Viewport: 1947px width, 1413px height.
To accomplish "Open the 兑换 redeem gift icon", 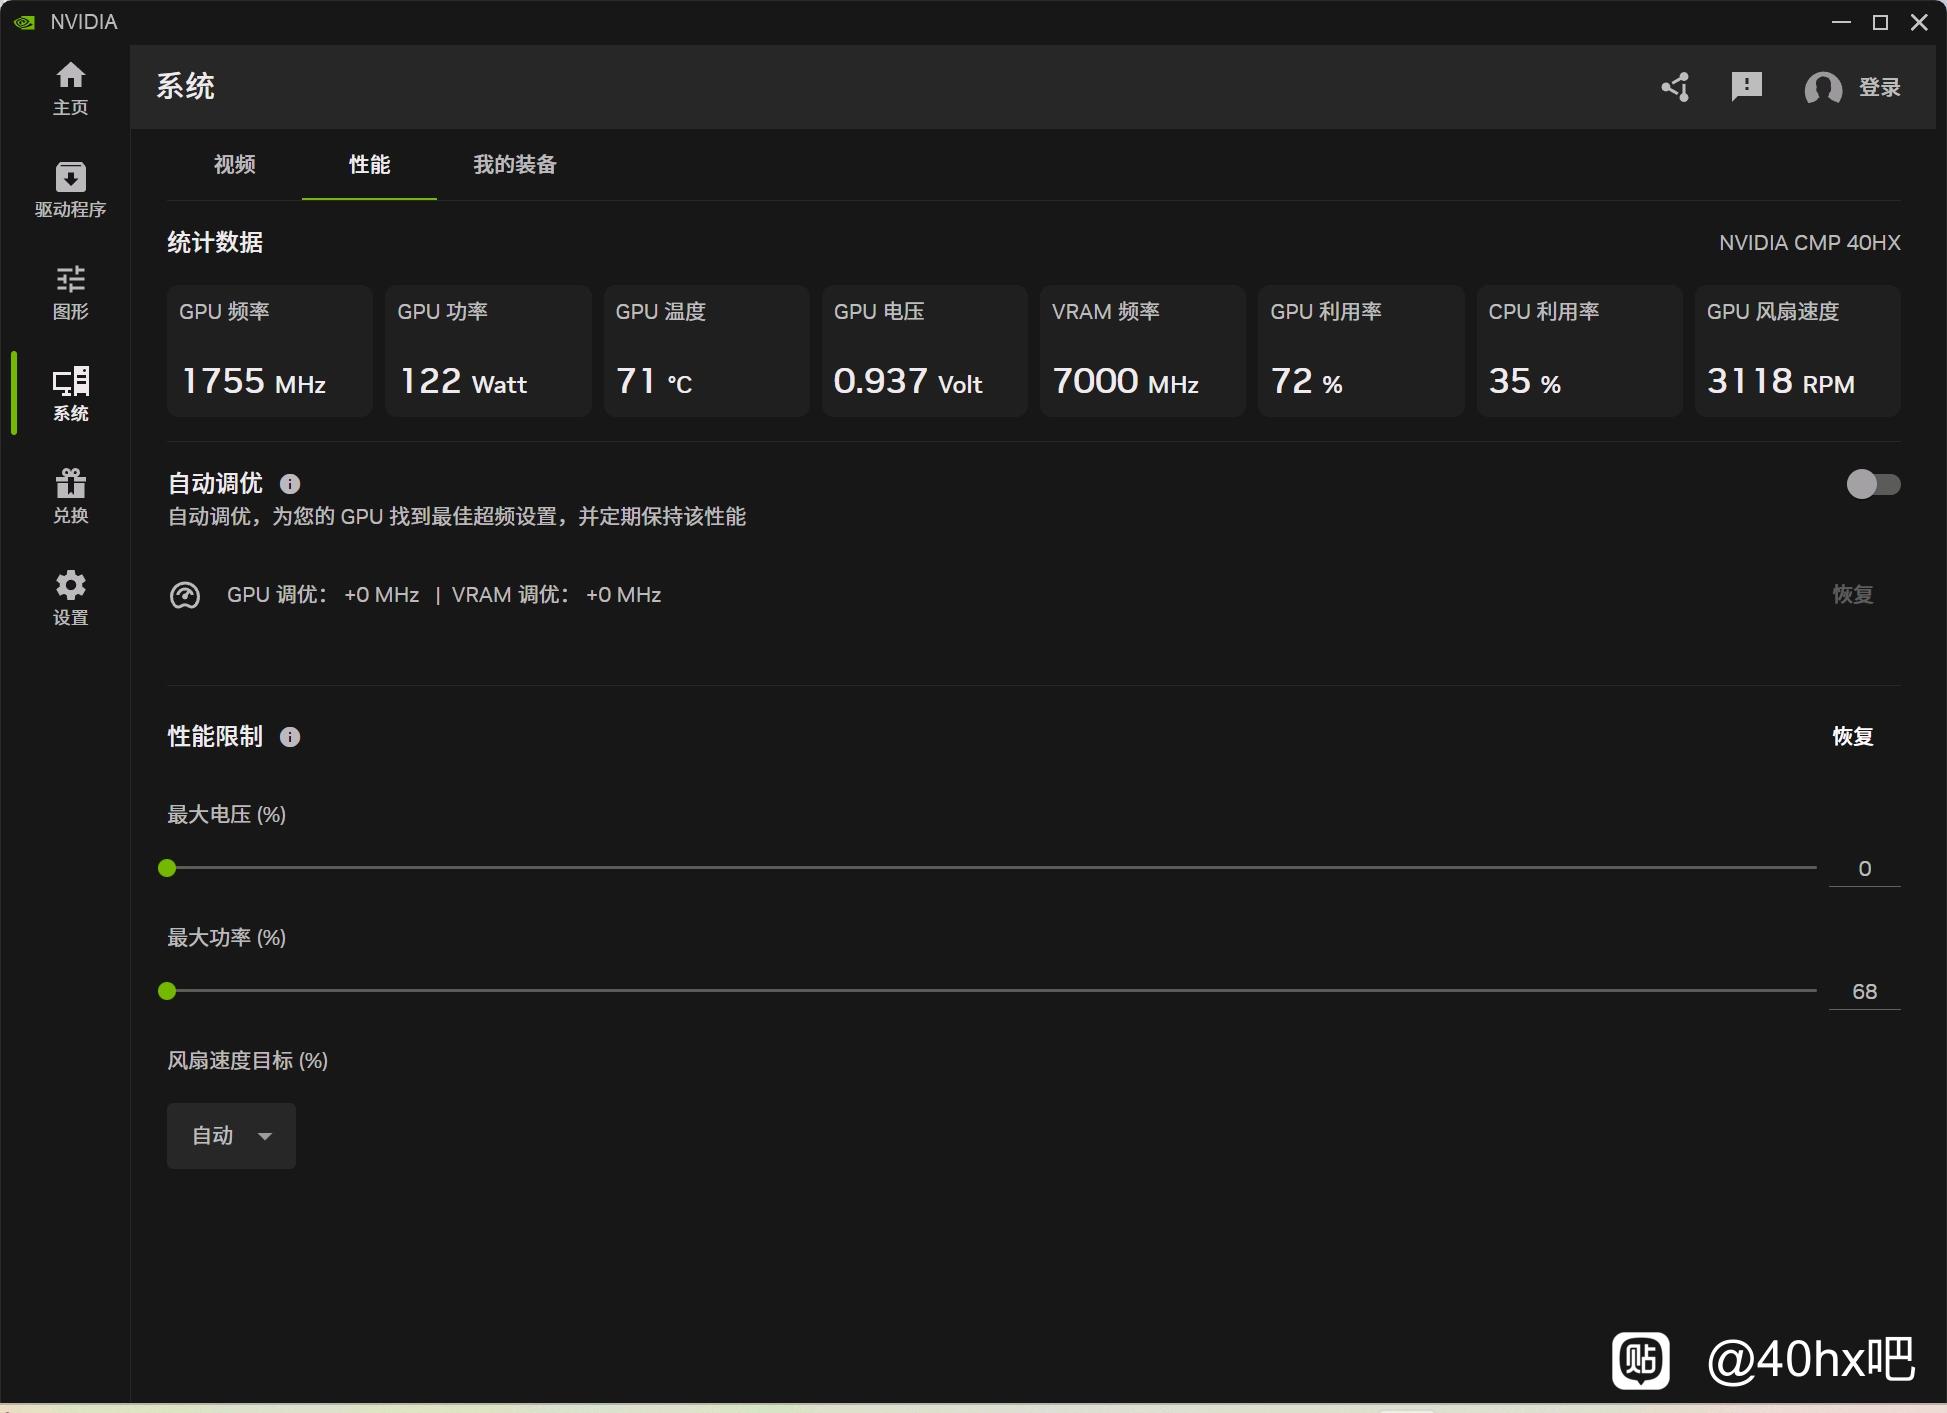I will coord(70,495).
